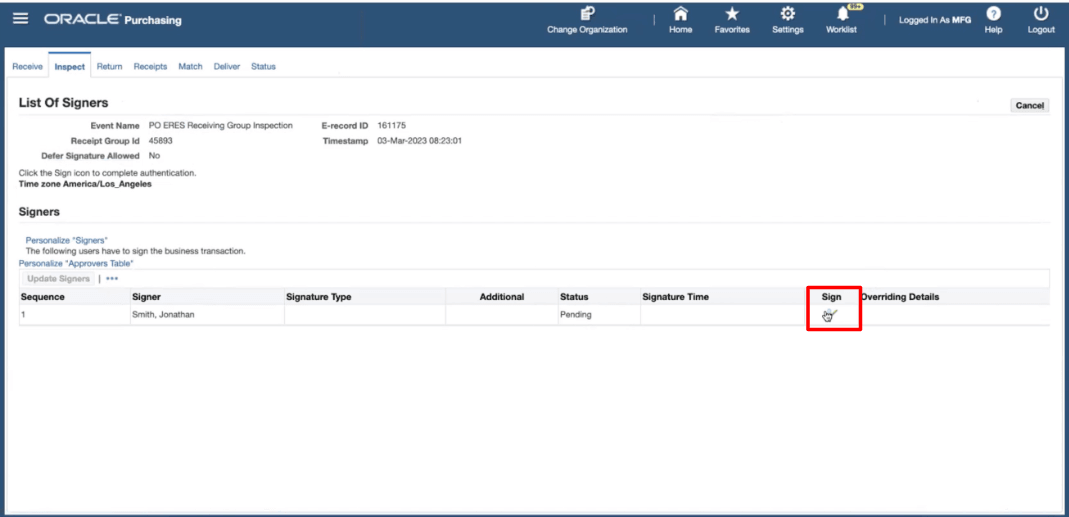The width and height of the screenshot is (1069, 517).
Task: Click Time zone America/Los_Angeles text
Action: pyautogui.click(x=85, y=184)
